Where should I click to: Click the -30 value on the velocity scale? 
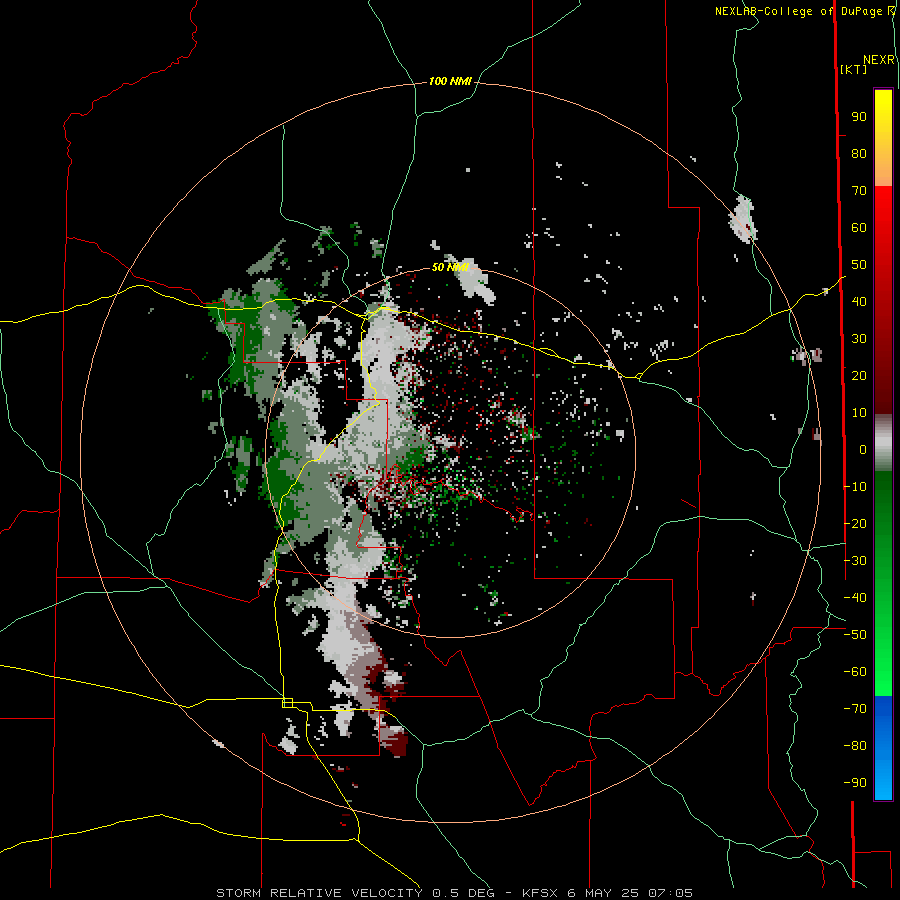coord(855,561)
